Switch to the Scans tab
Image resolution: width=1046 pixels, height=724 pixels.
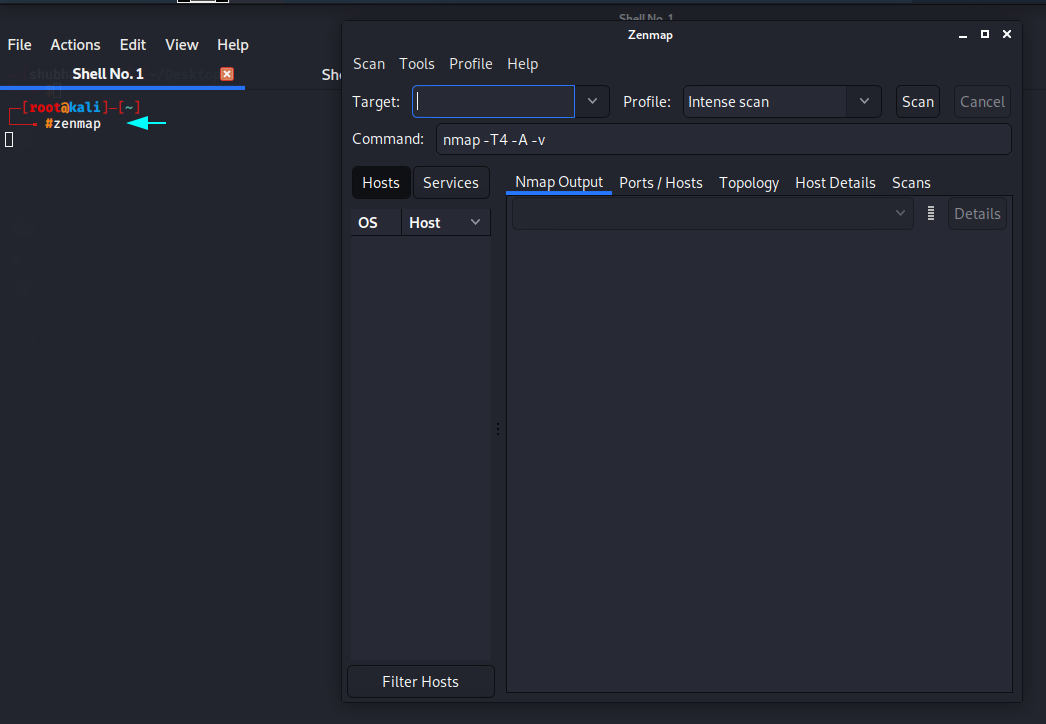point(910,182)
